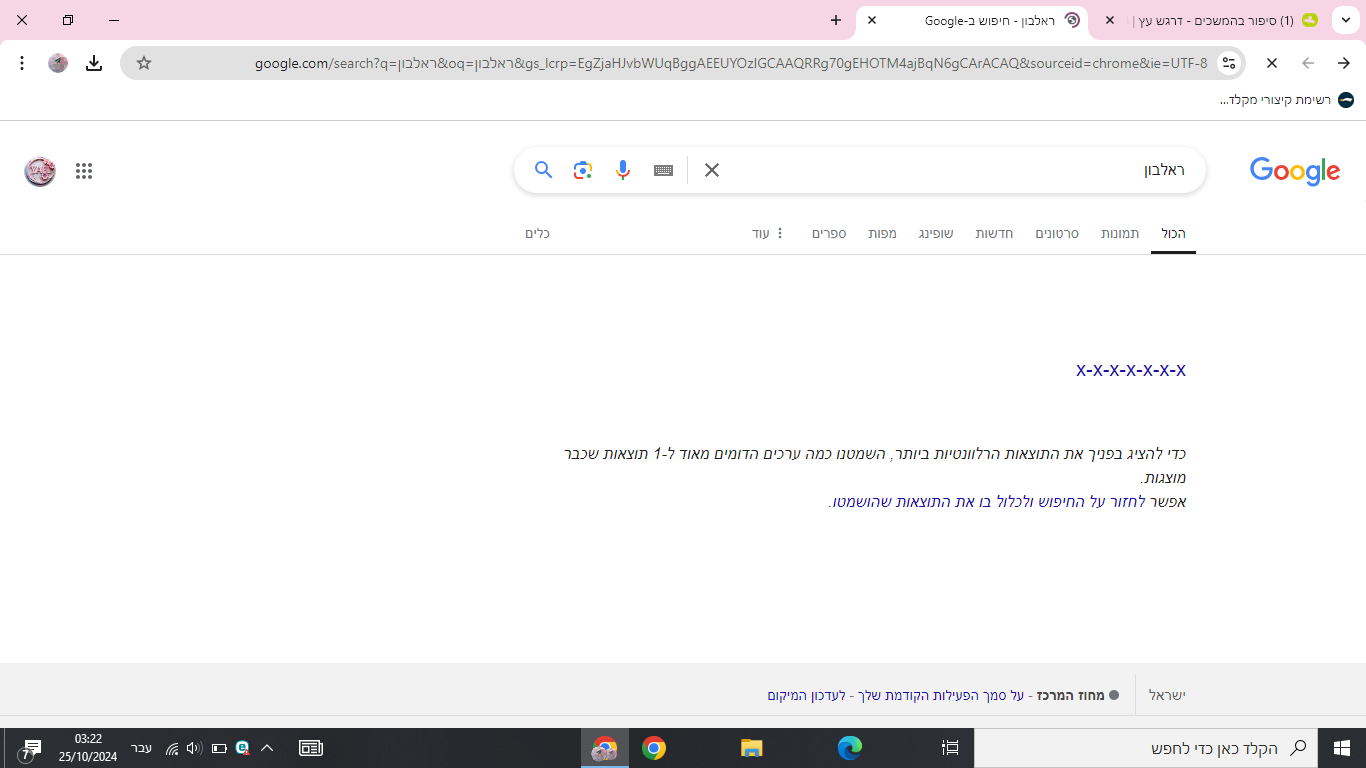Click the magnifying glass to search

[x=543, y=170]
